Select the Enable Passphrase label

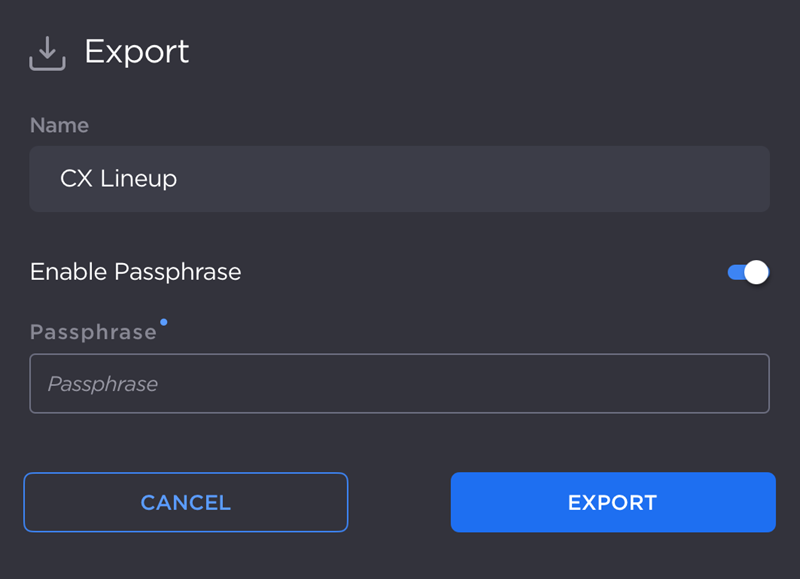pos(135,272)
